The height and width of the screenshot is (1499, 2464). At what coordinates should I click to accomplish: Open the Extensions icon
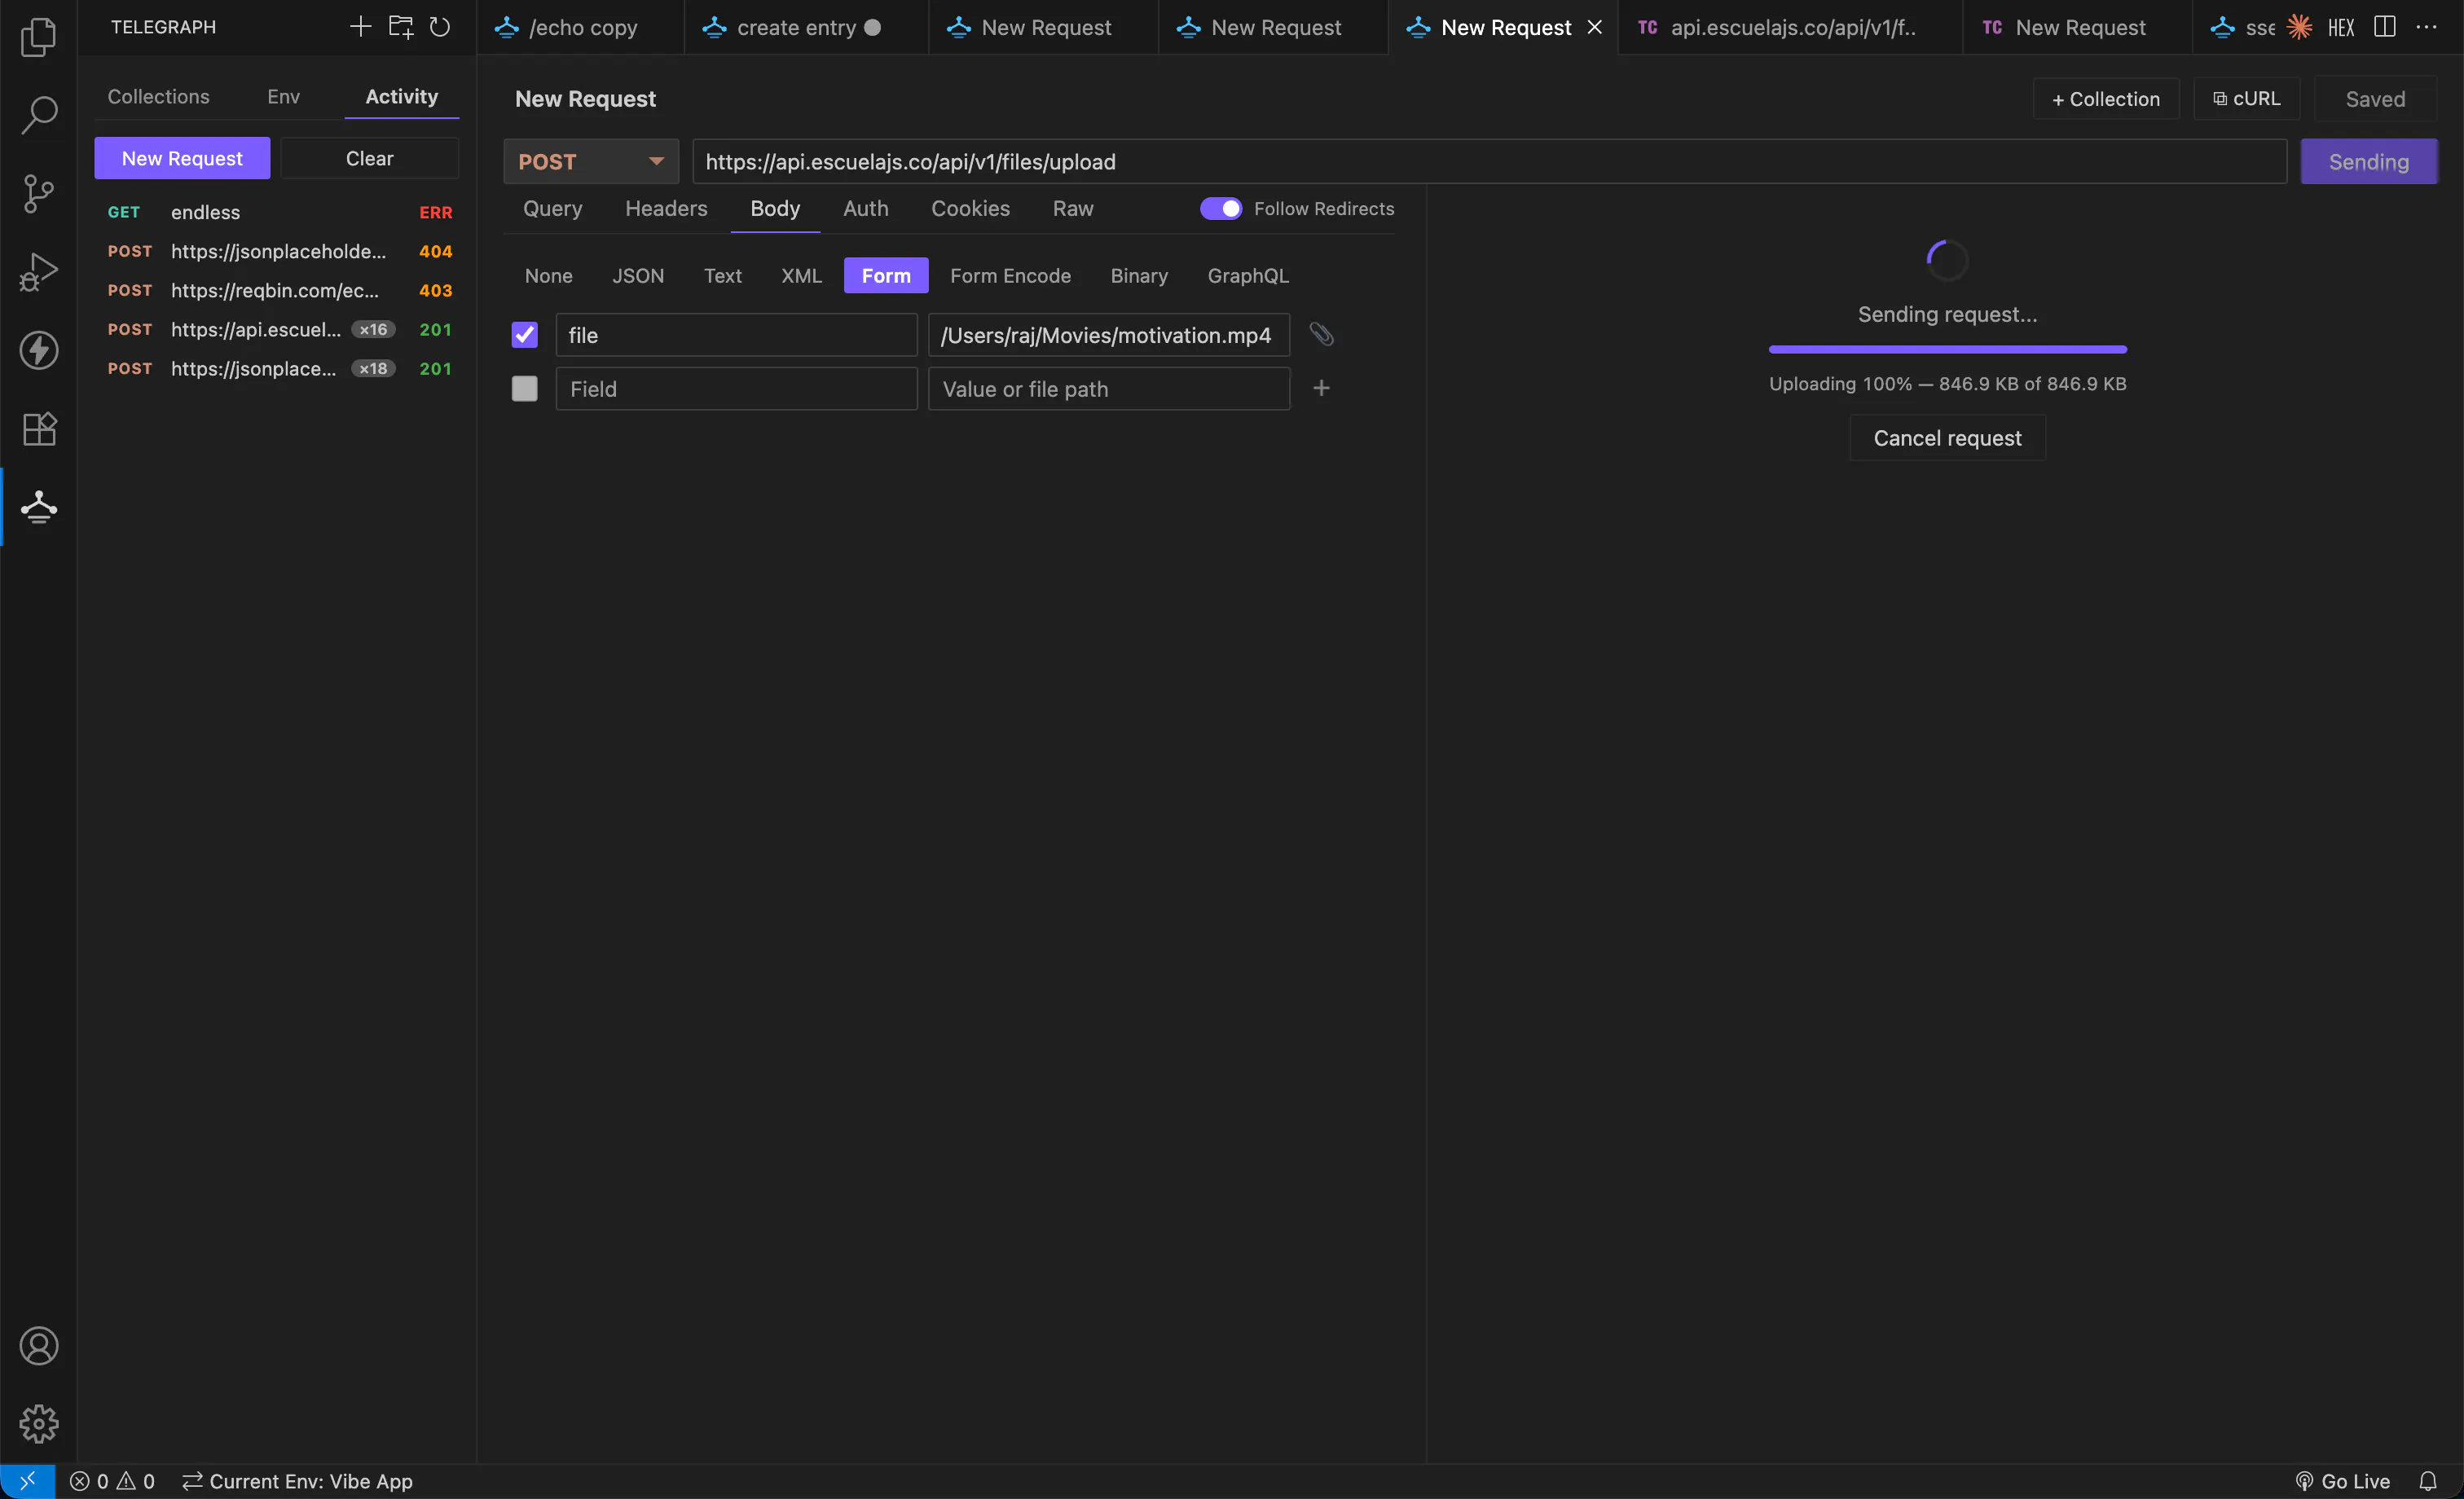[38, 428]
